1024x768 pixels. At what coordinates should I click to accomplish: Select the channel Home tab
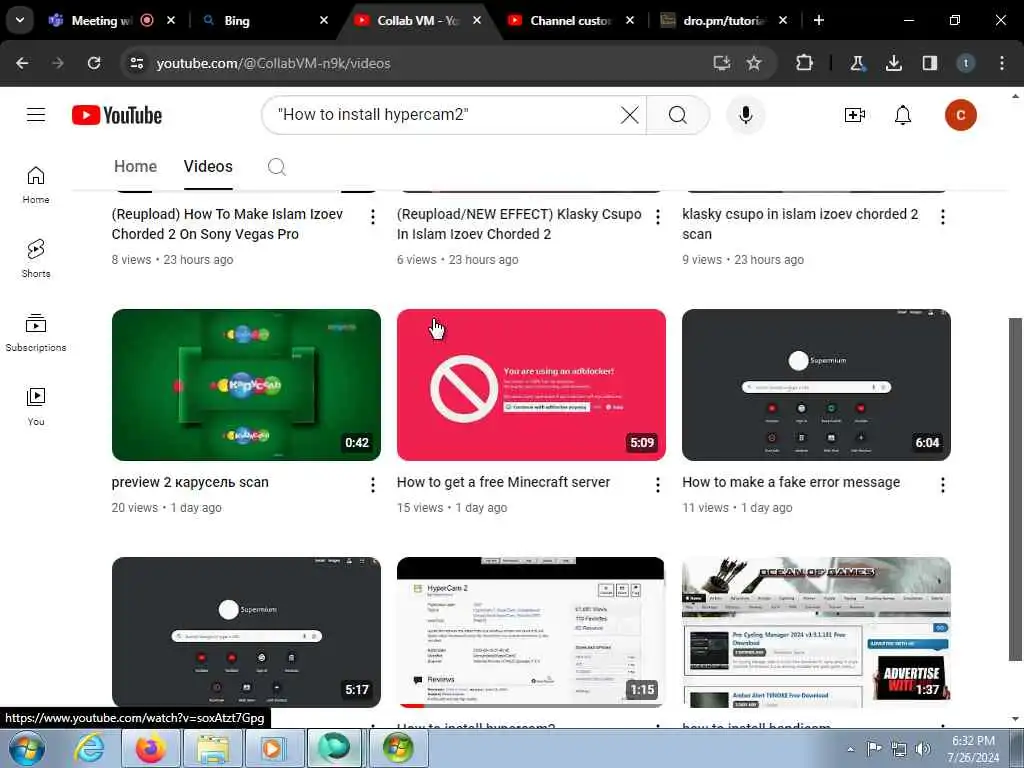[x=135, y=167]
